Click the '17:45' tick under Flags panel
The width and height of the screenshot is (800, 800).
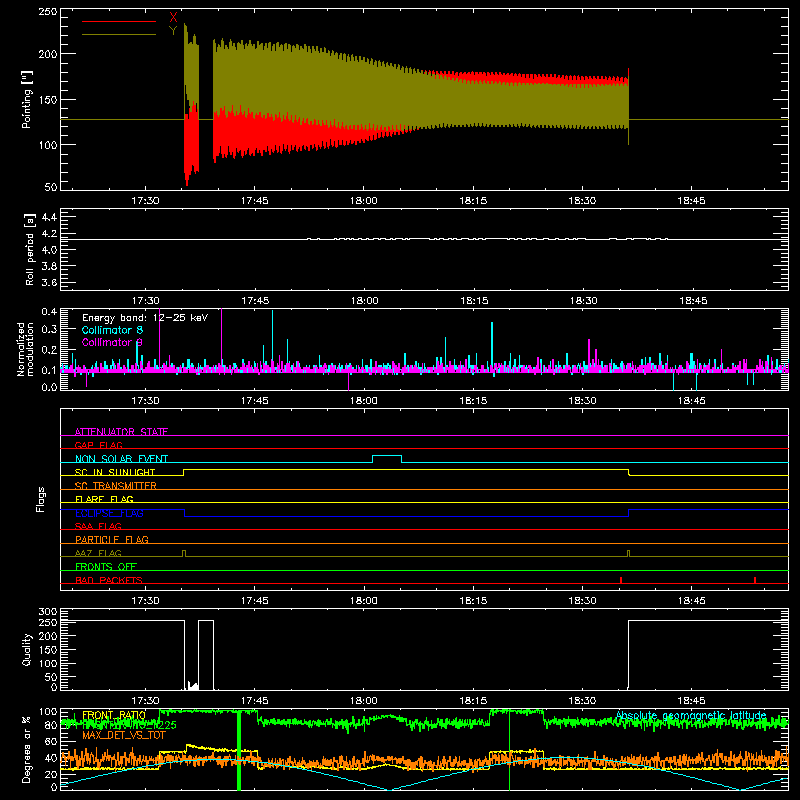(255, 601)
